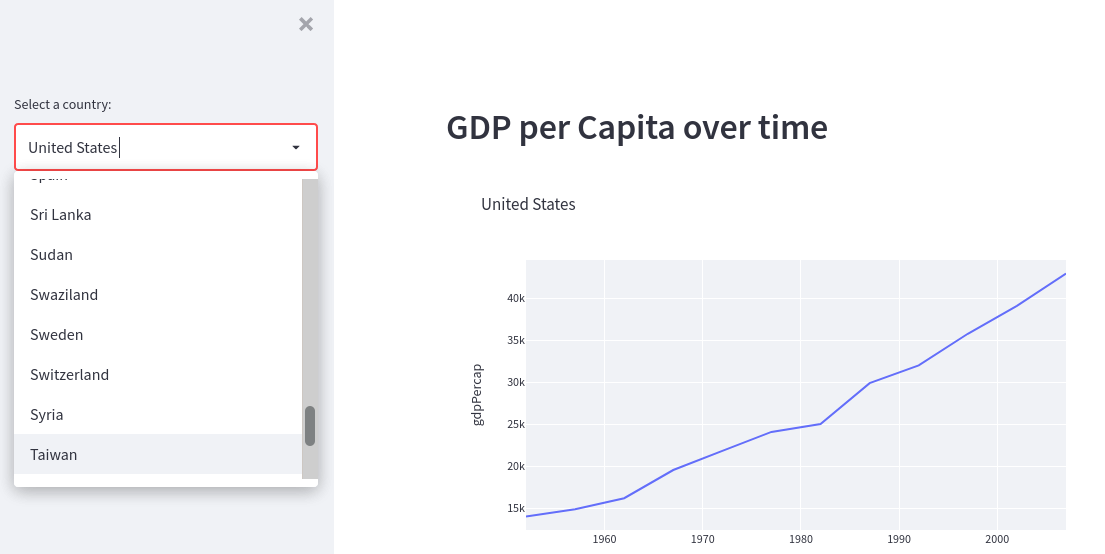Pick Swaziland from the dropdown options
Viewport: 1105px width, 554px height.
coord(158,295)
